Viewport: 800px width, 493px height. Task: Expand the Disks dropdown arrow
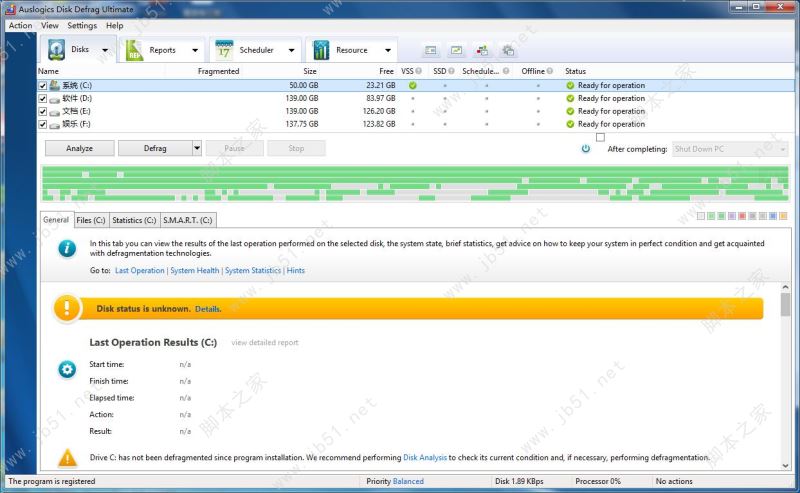pos(105,50)
